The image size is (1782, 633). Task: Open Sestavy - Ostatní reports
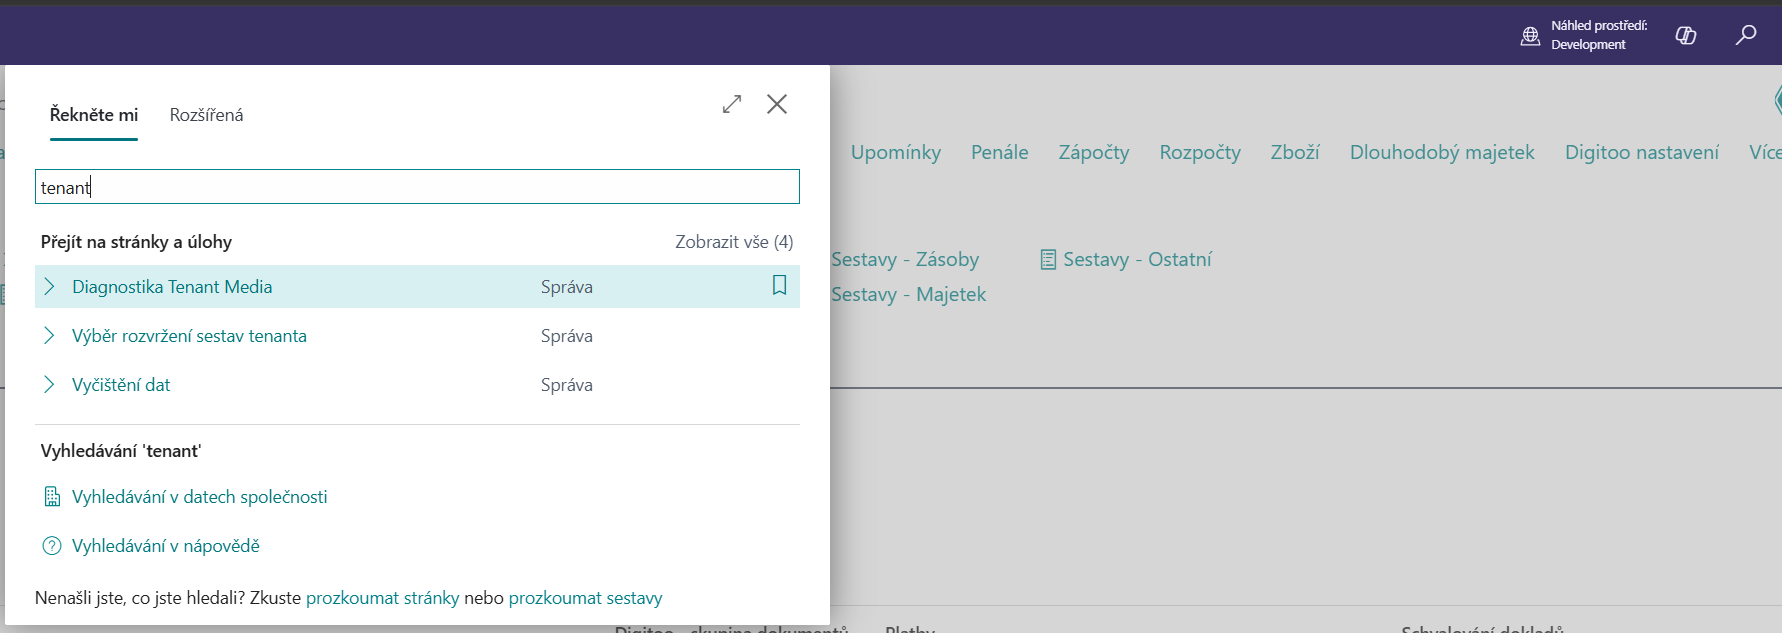tap(1137, 260)
